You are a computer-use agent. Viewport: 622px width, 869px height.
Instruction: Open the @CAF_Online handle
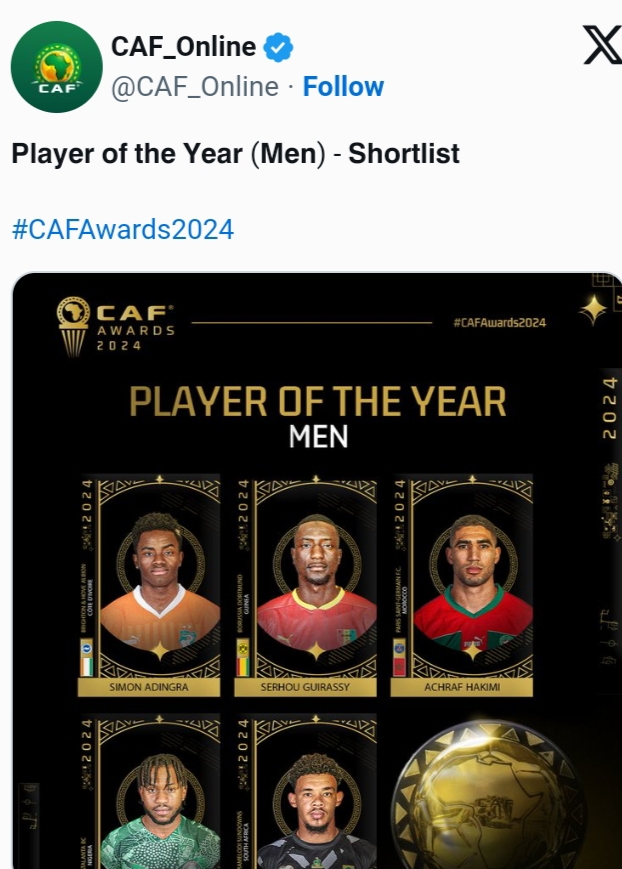pos(194,87)
